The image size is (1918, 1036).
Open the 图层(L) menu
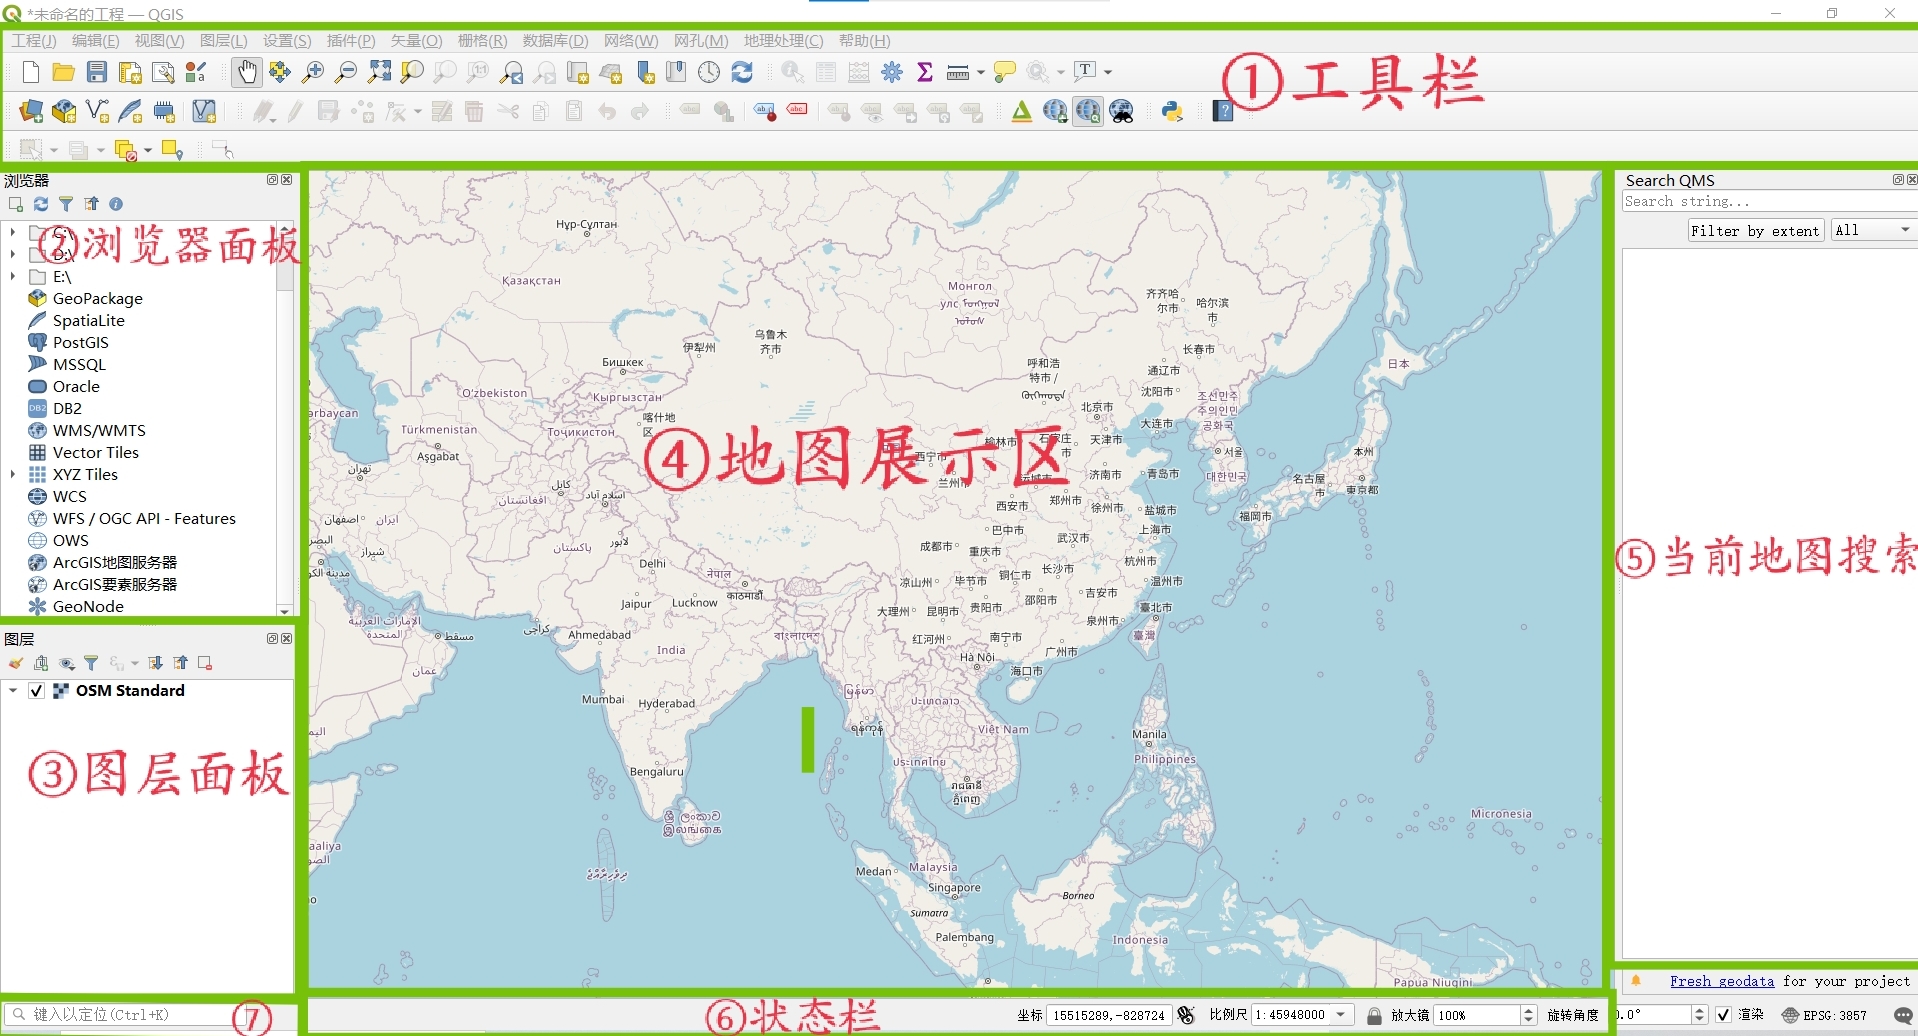tap(223, 41)
